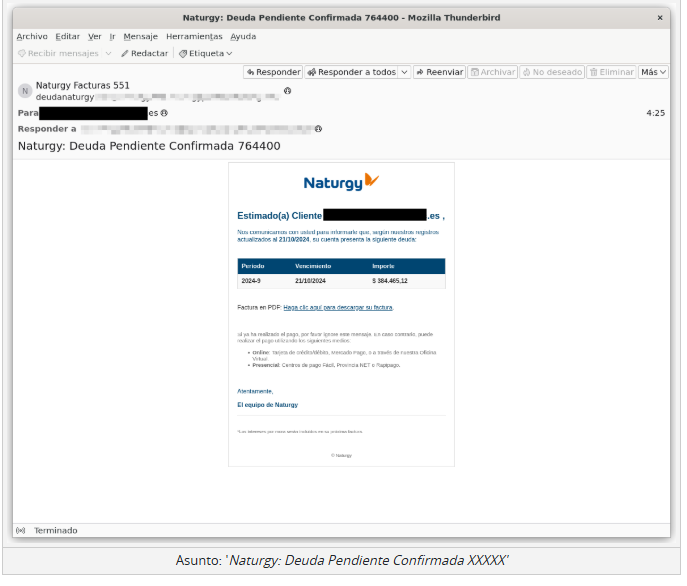Open the Etiqueta dropdown
This screenshot has height=586, width=687.
click(205, 53)
